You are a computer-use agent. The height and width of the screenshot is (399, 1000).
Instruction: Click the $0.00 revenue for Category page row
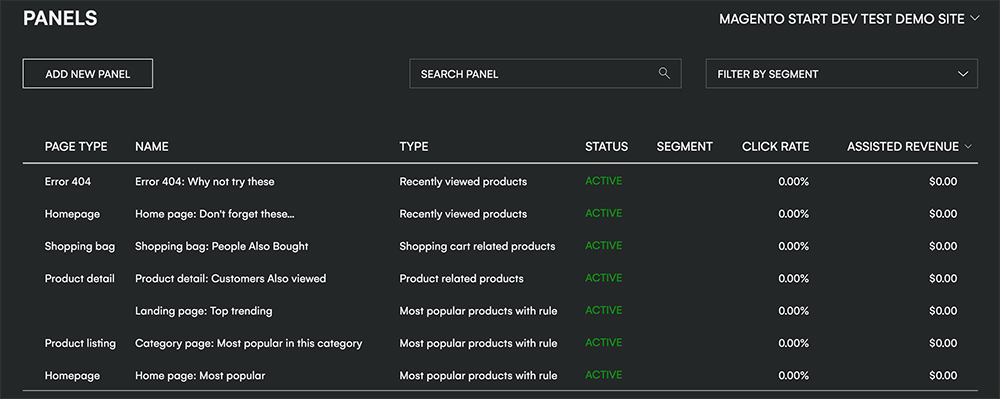[943, 344]
